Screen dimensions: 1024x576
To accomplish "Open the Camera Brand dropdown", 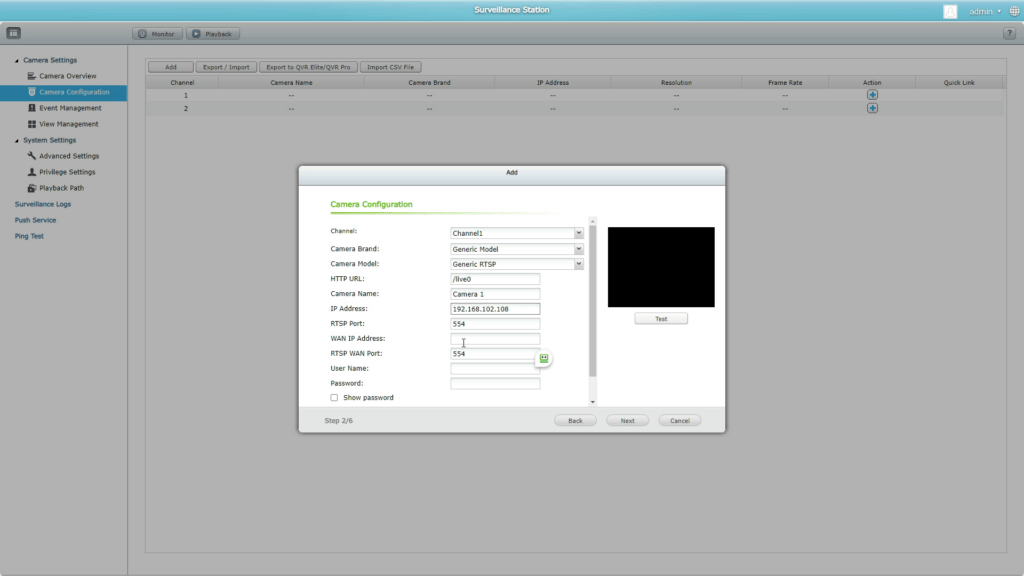I will pos(578,248).
